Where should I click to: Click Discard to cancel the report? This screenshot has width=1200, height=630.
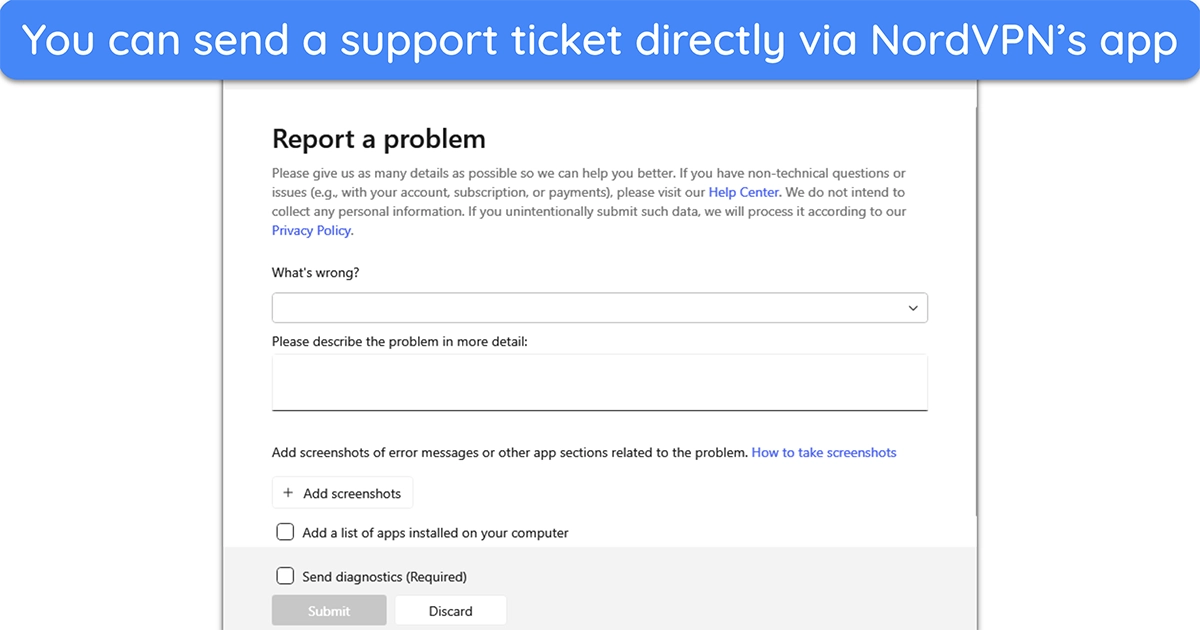point(451,611)
